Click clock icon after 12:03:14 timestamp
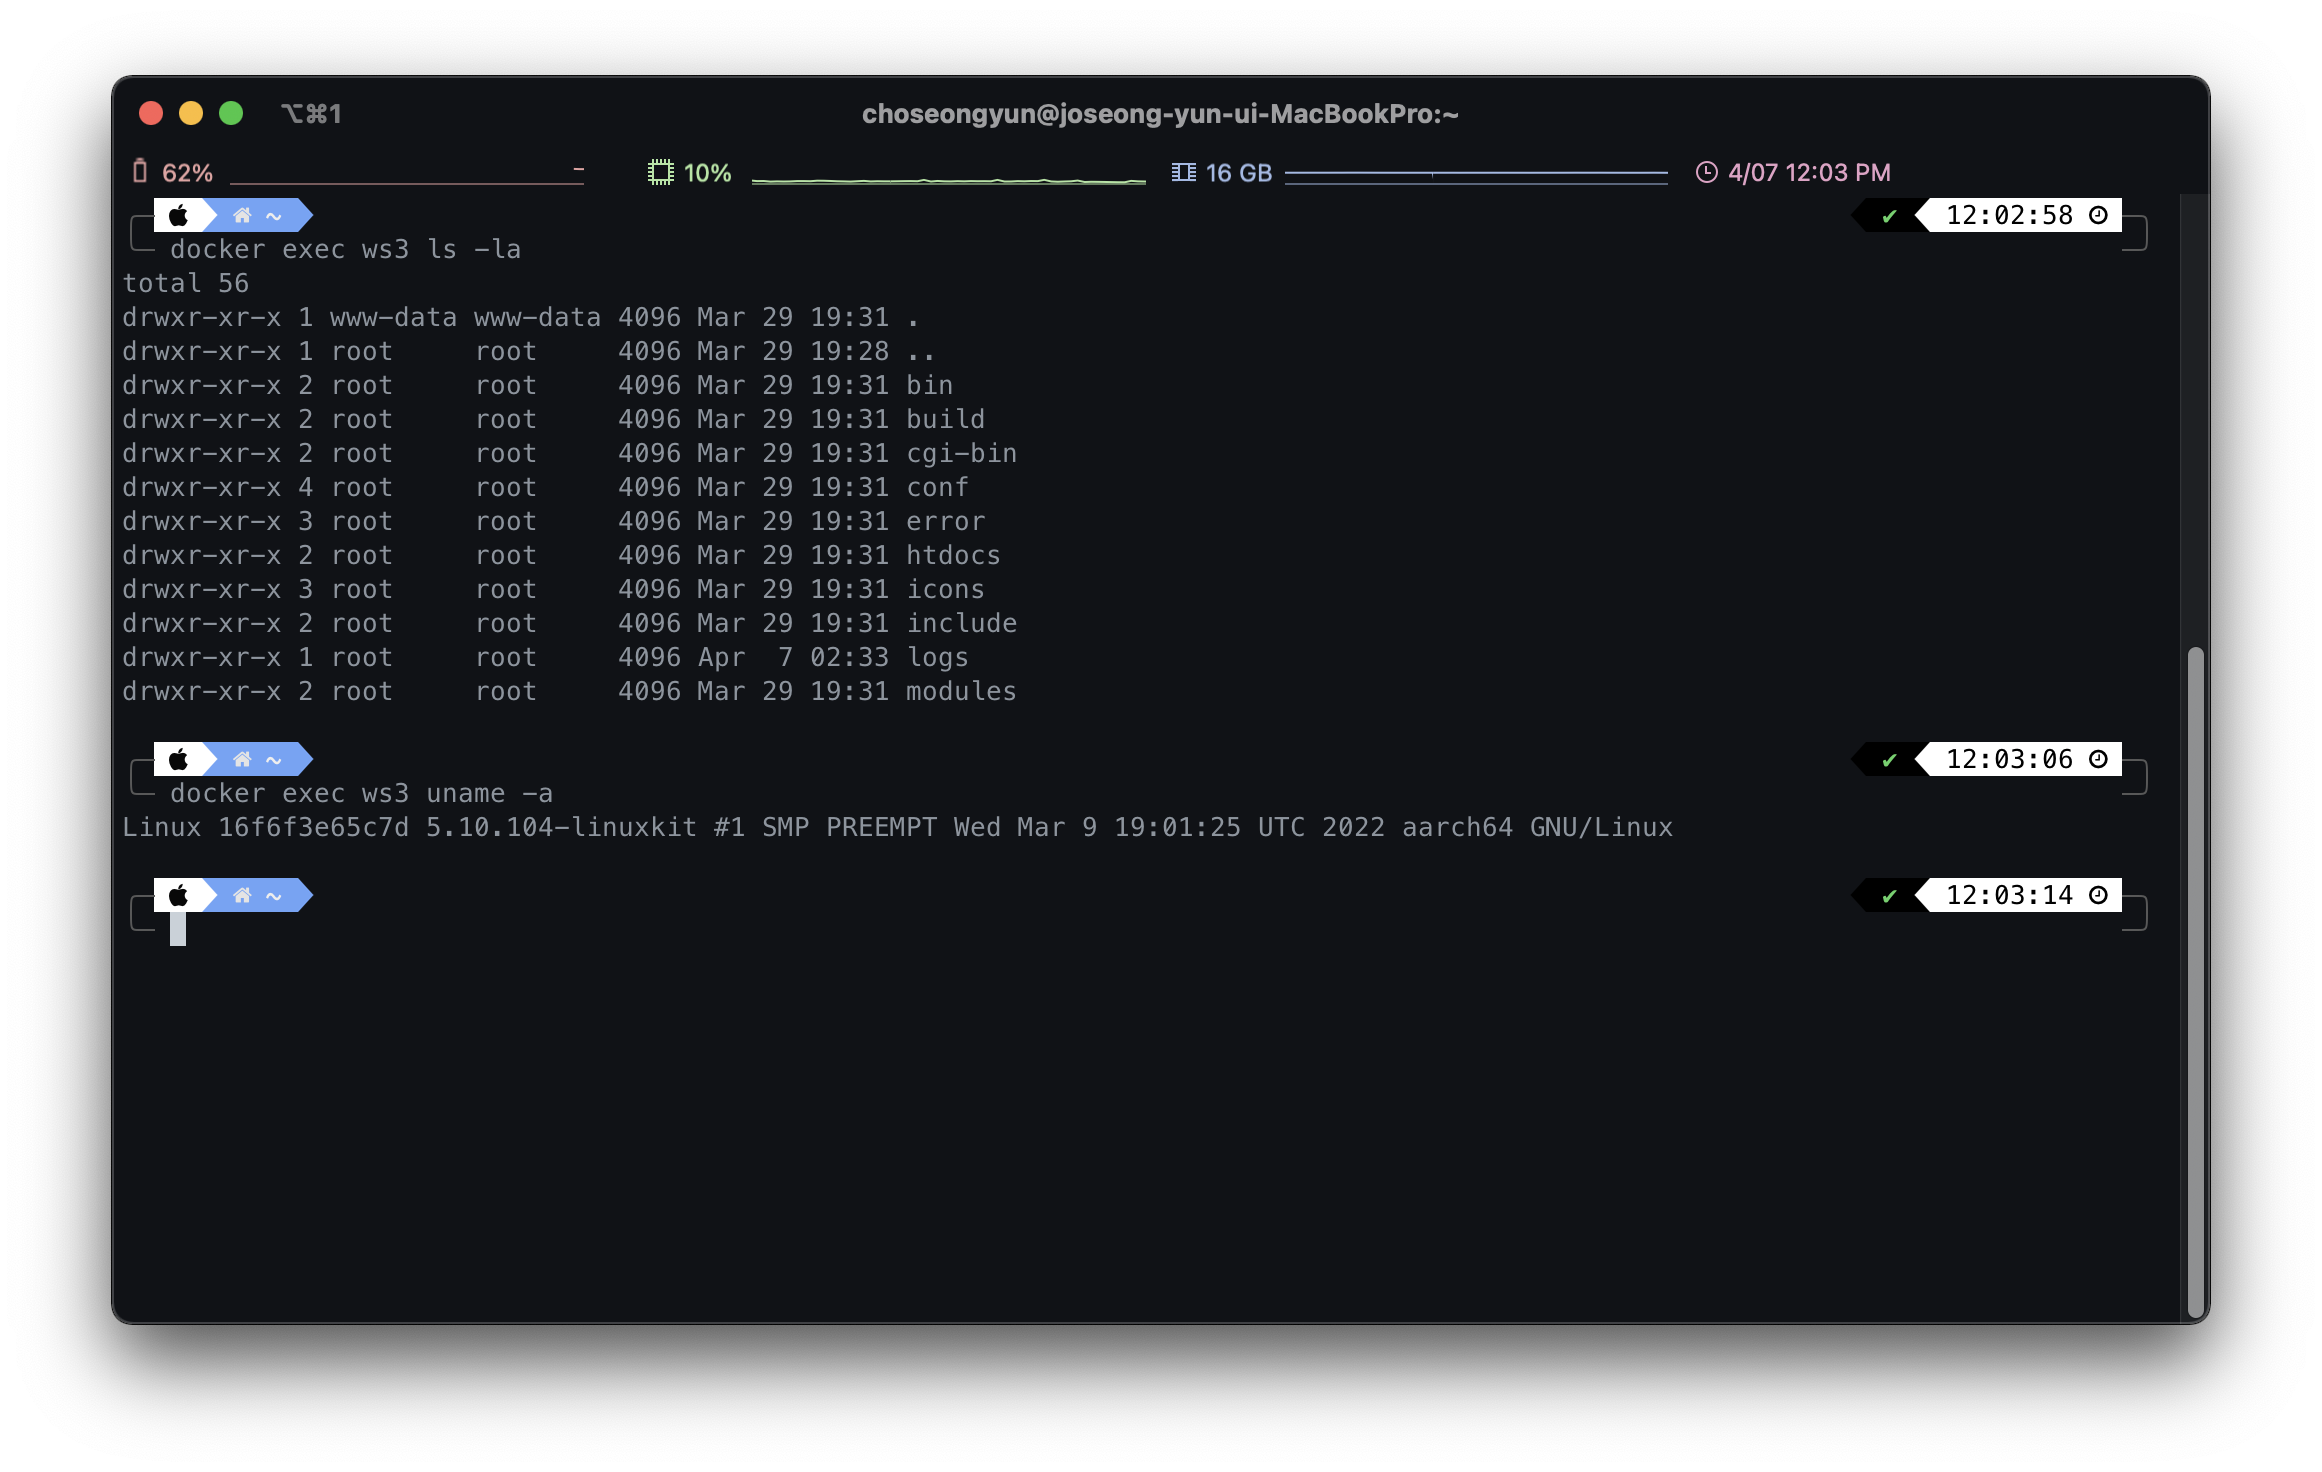 tap(2098, 895)
